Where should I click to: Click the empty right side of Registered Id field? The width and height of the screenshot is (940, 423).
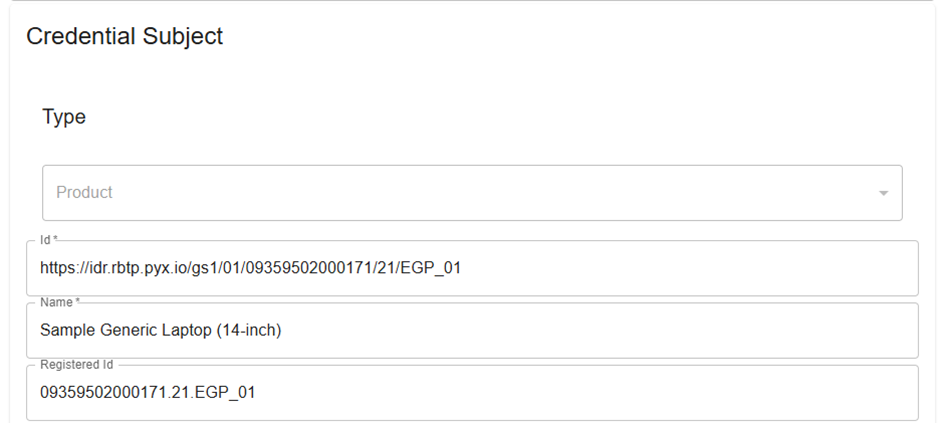click(x=700, y=392)
